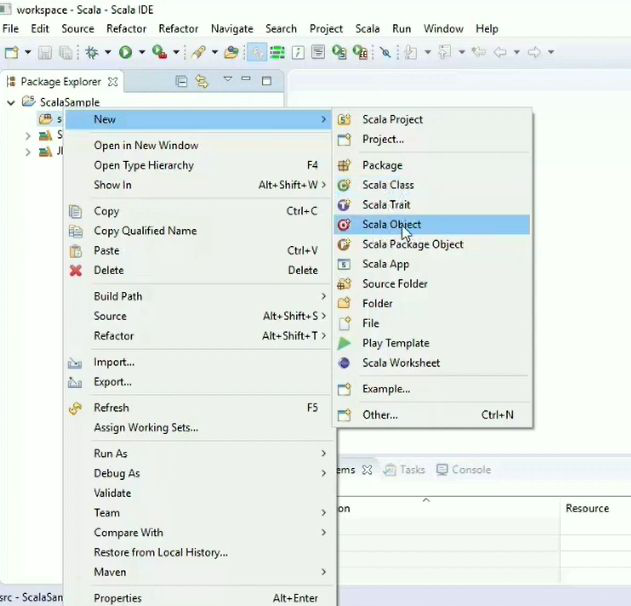Open the Back navigation dropdown arrow
This screenshot has height=606, width=631.
517,52
